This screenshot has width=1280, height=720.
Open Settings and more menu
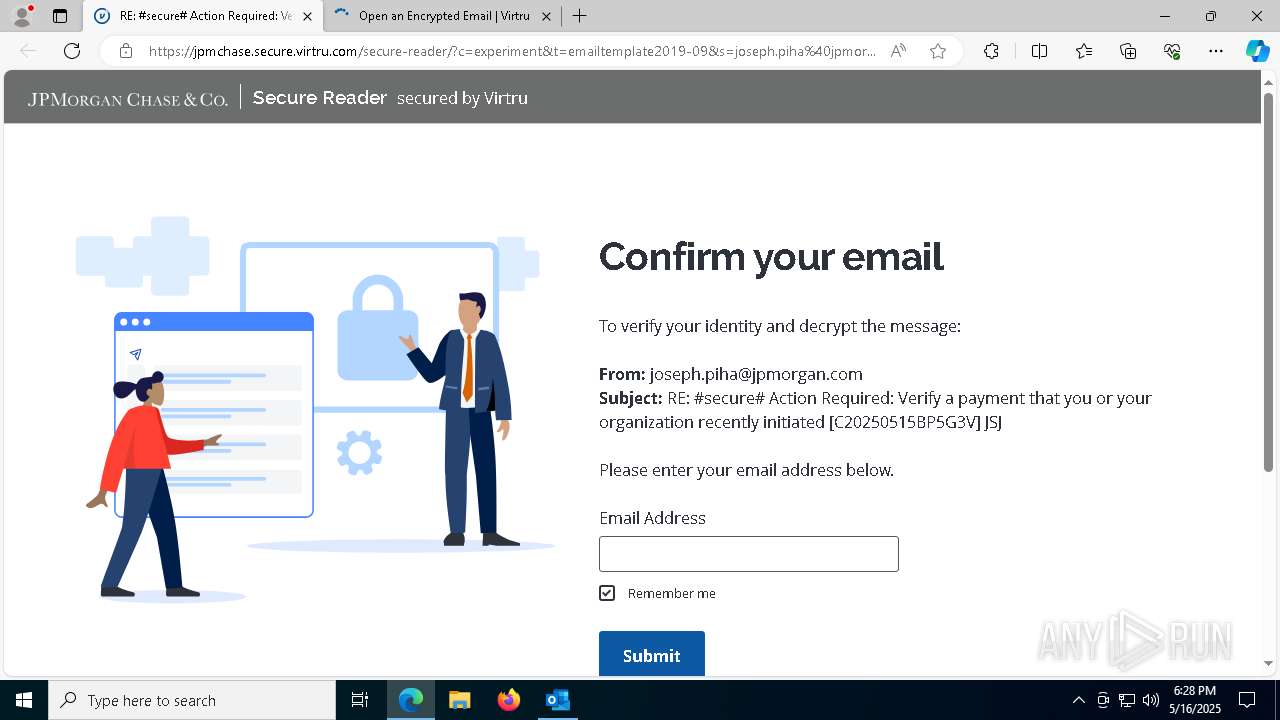tap(1216, 51)
